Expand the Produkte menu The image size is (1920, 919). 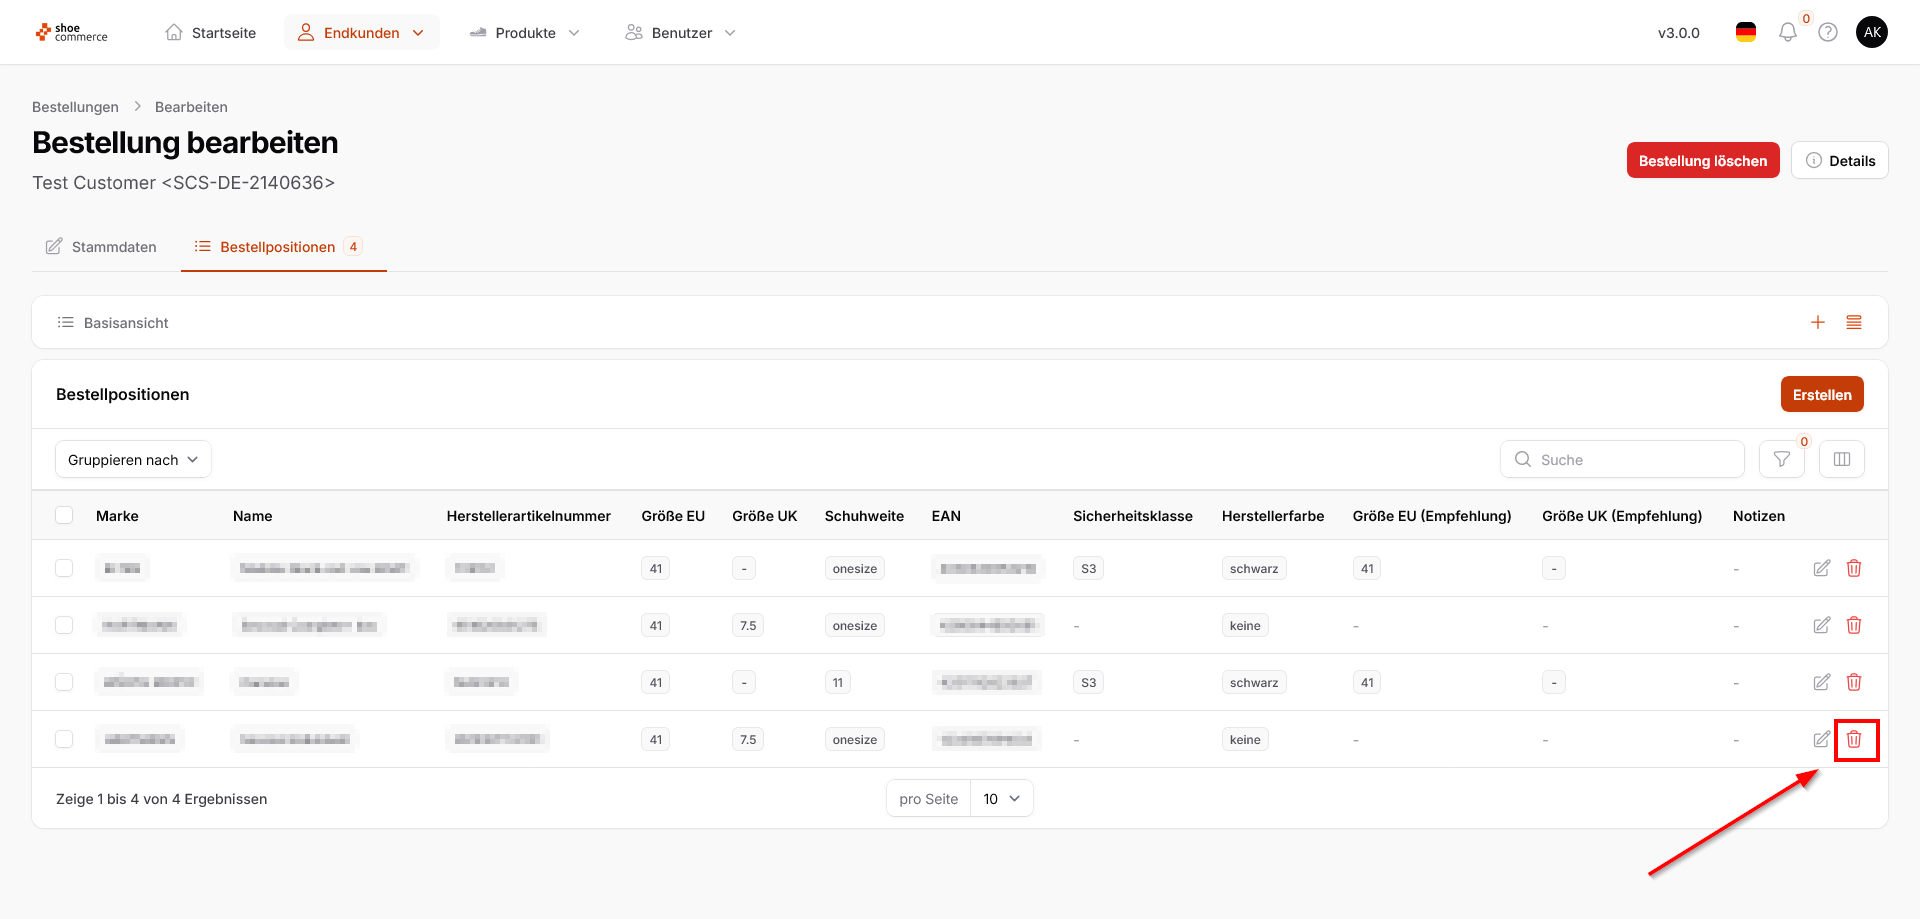click(525, 33)
